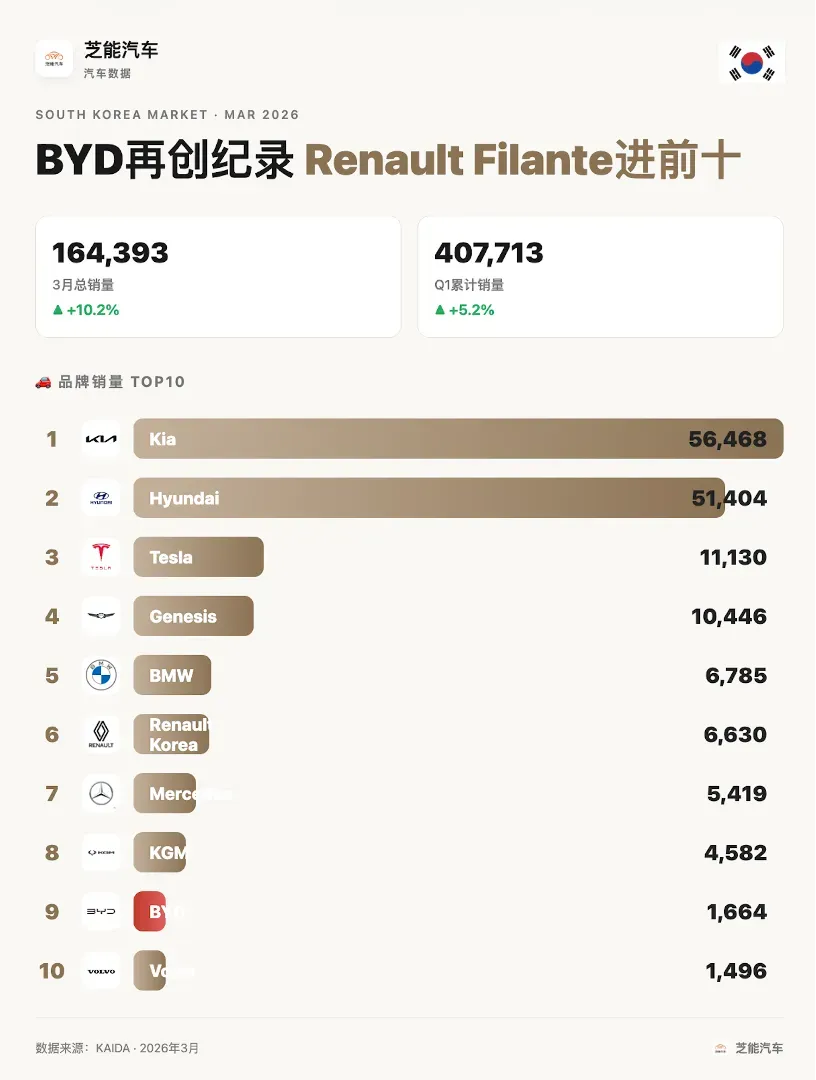
Task: Select the BMW roundel logo
Action: (x=101, y=676)
